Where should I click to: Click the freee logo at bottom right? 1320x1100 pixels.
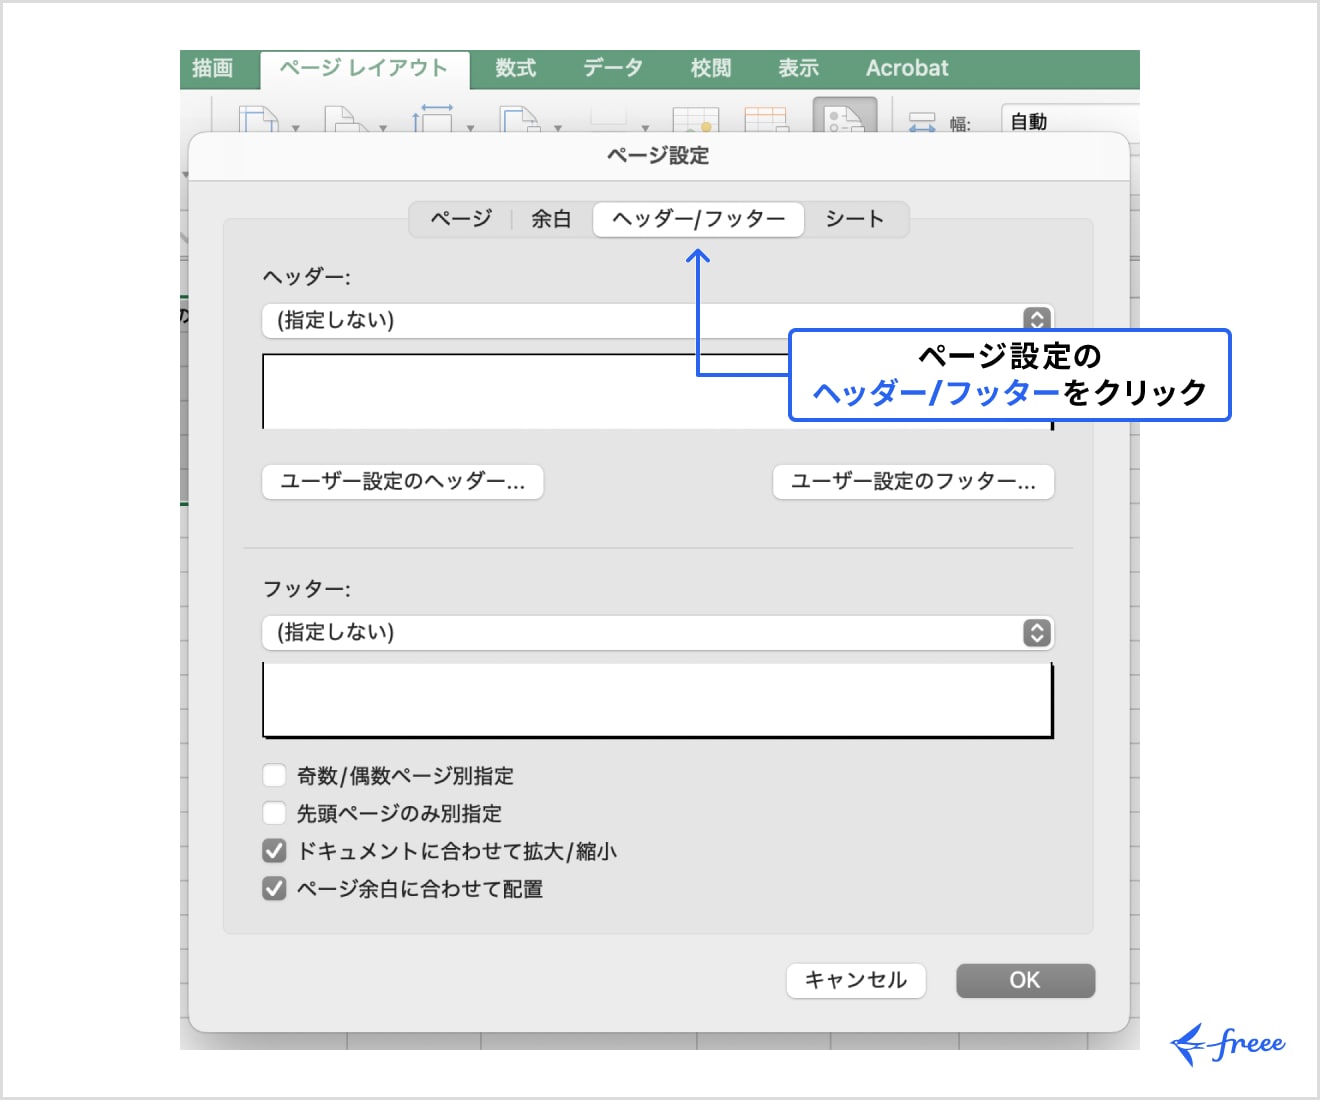[x=1228, y=1042]
